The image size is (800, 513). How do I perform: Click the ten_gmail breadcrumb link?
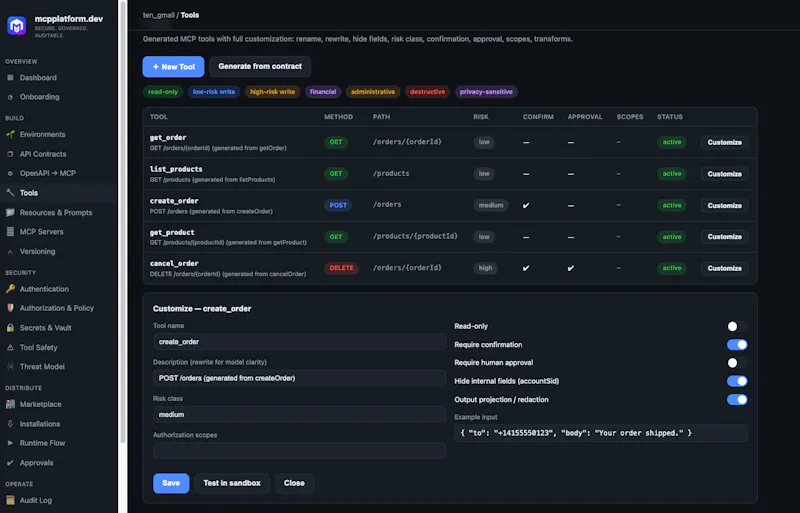(x=159, y=15)
